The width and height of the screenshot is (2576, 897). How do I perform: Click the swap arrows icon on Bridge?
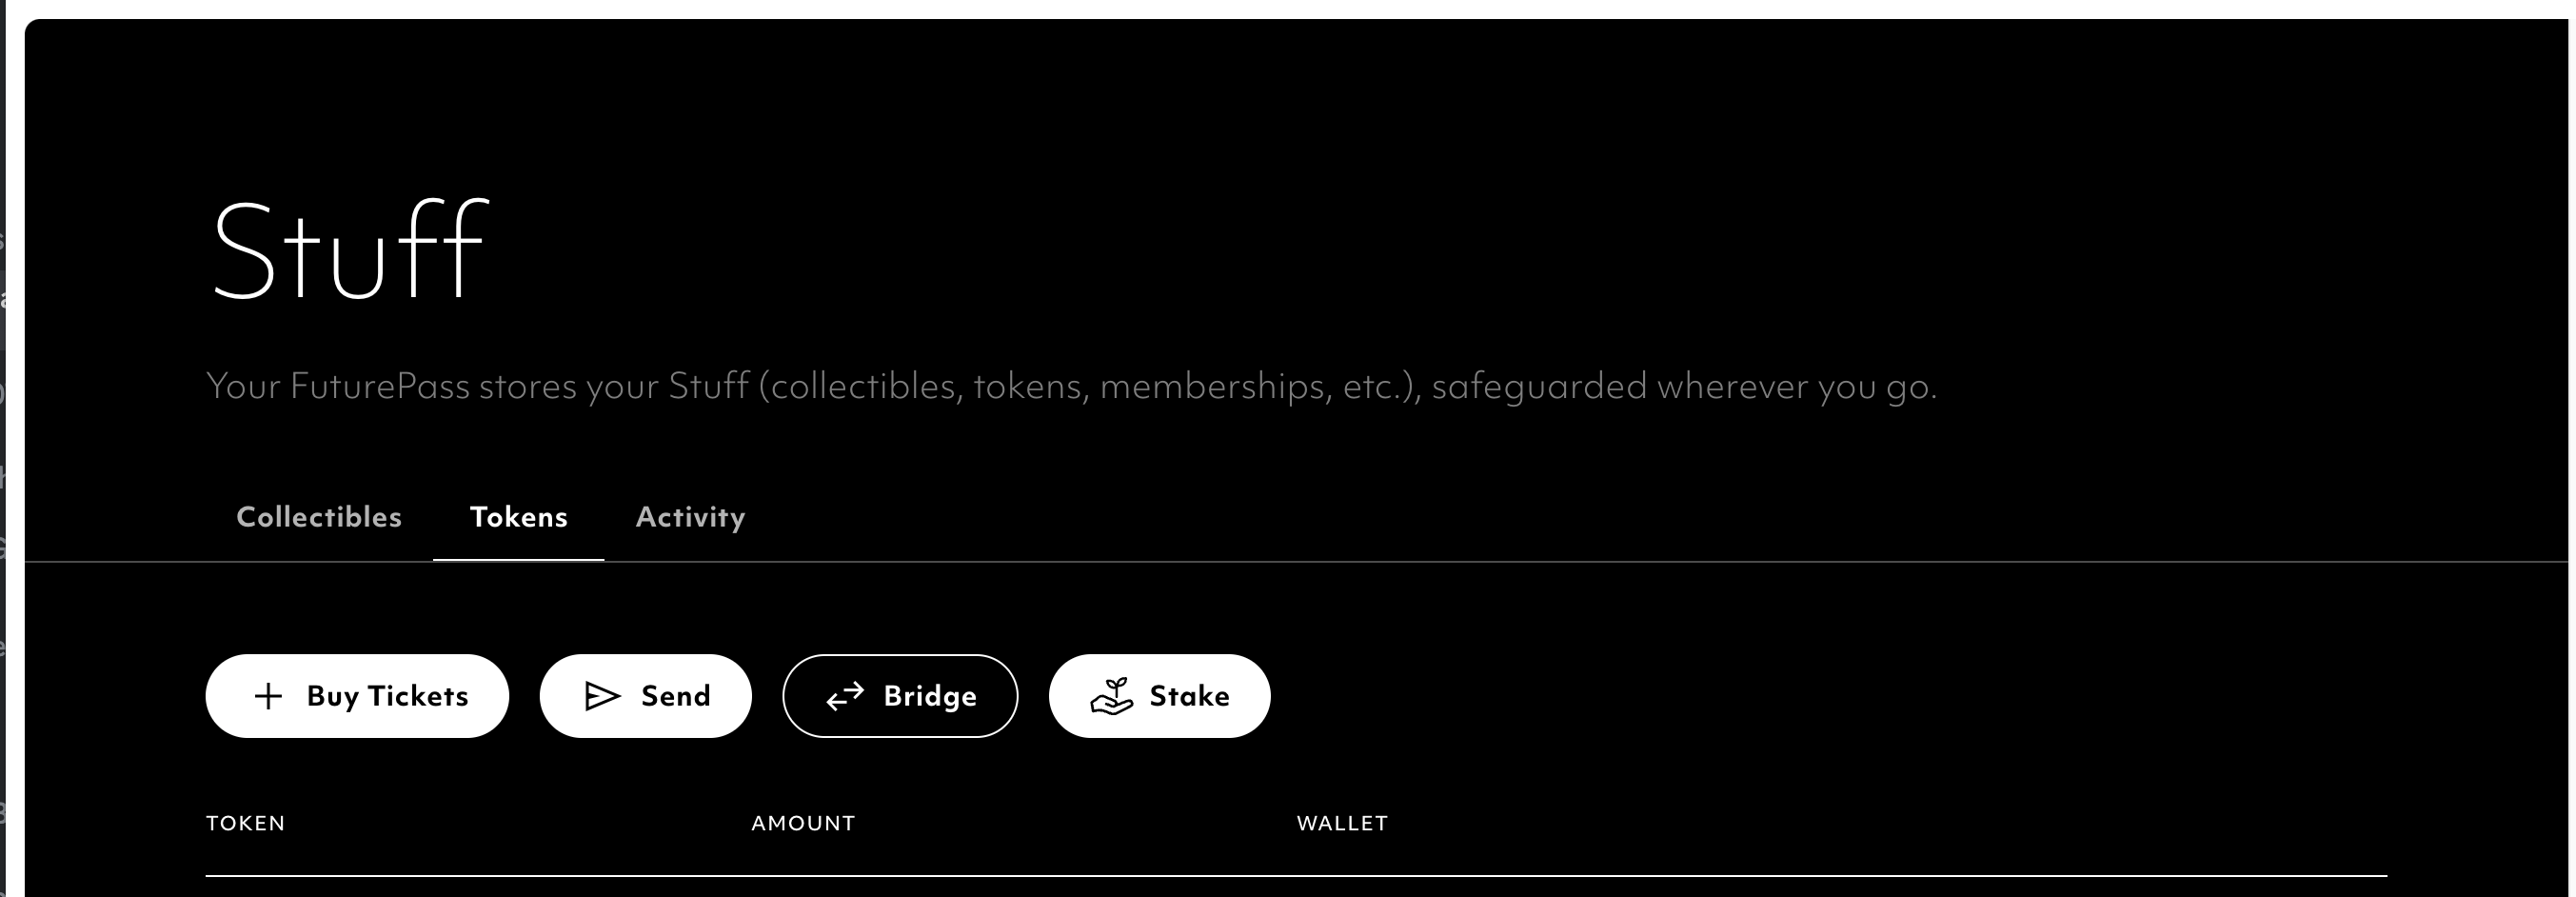(x=845, y=696)
